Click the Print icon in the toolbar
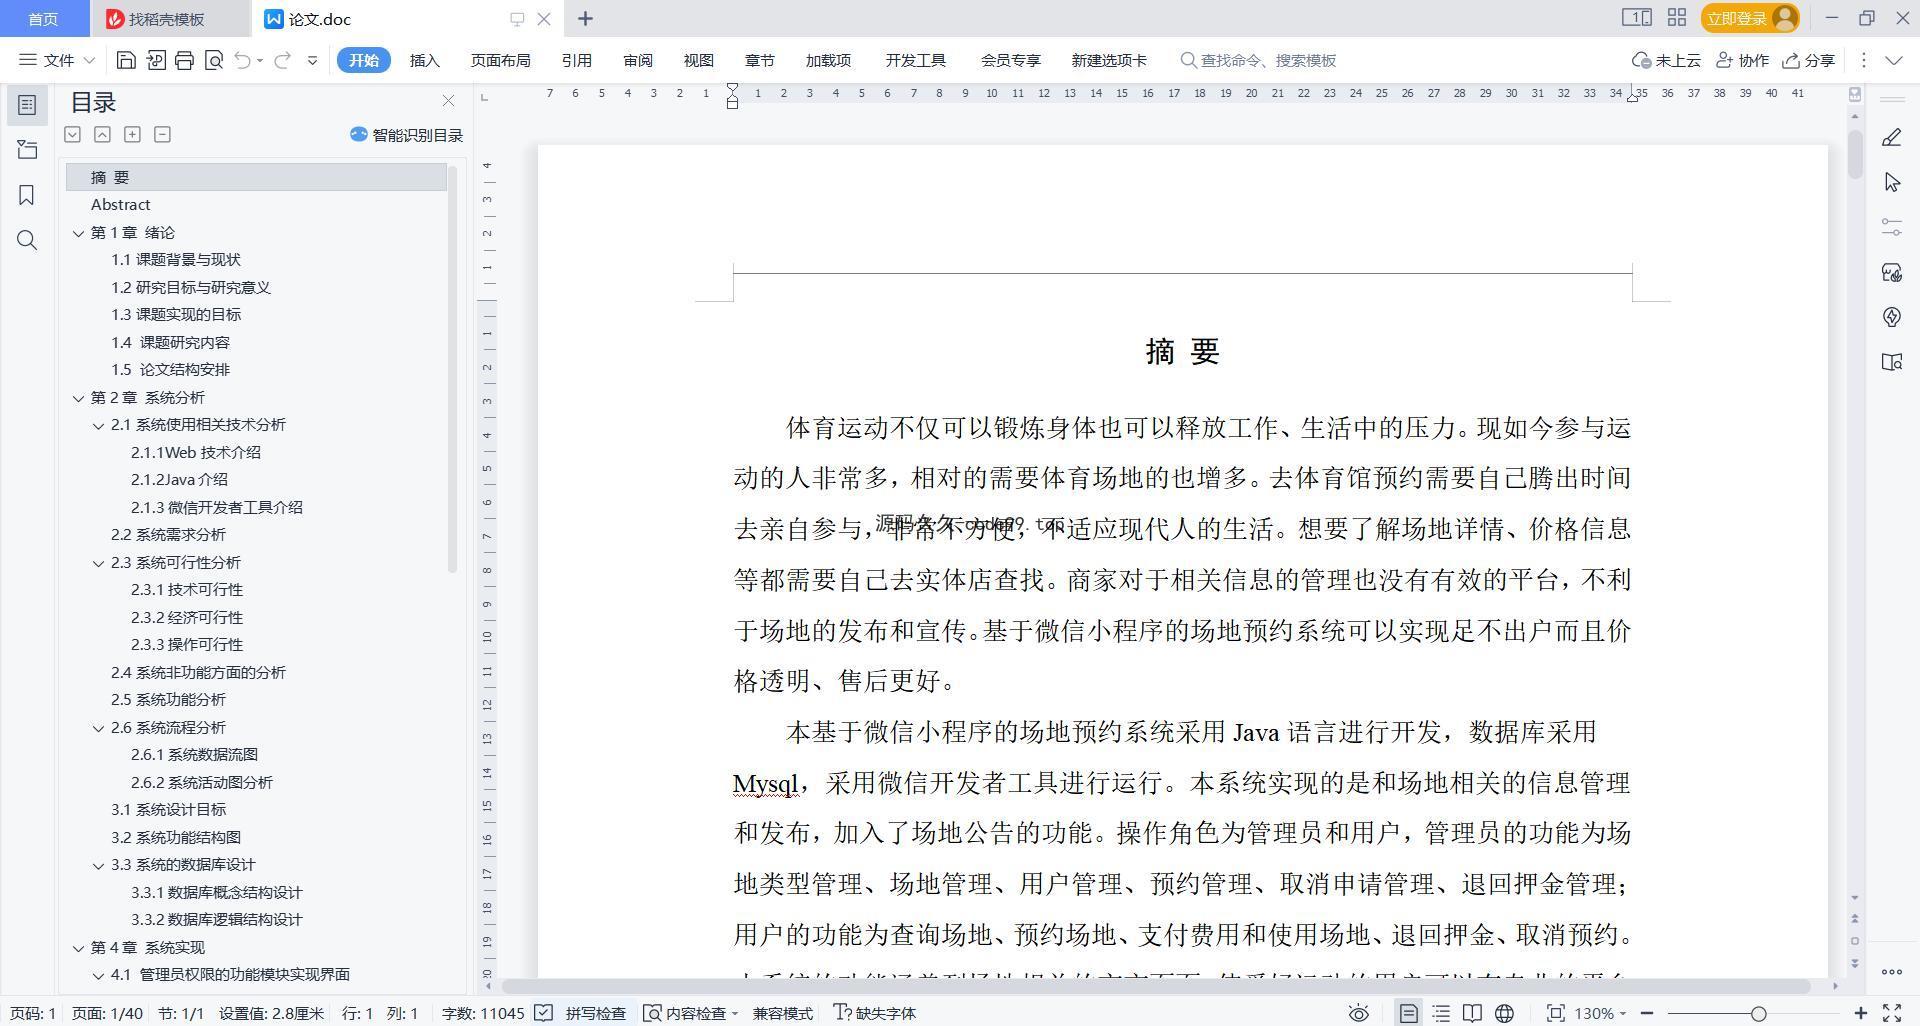This screenshot has height=1026, width=1920. point(184,60)
